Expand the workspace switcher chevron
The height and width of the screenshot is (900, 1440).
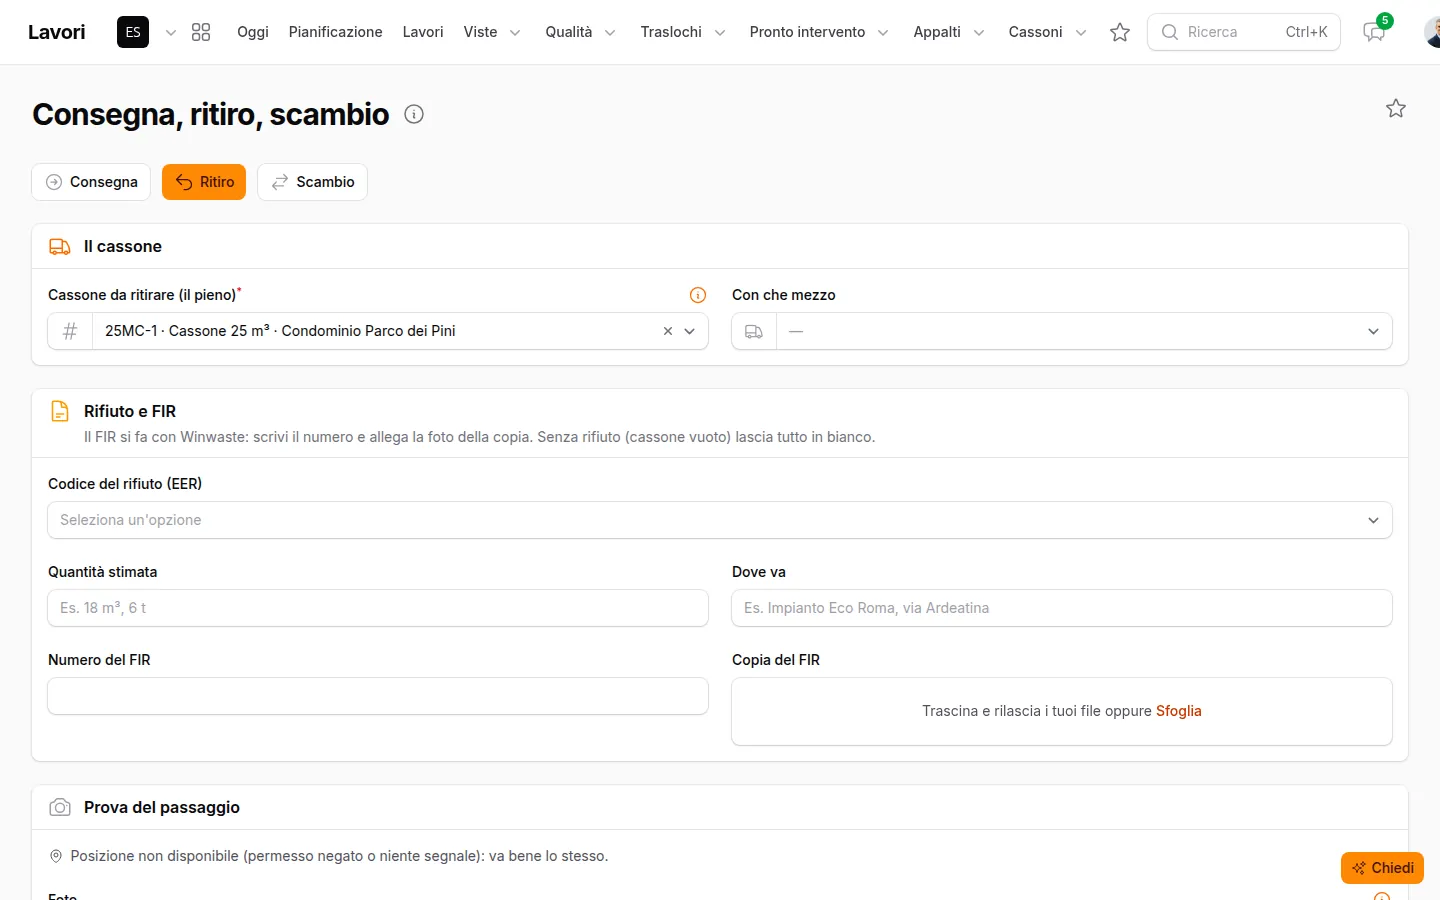[x=171, y=32]
